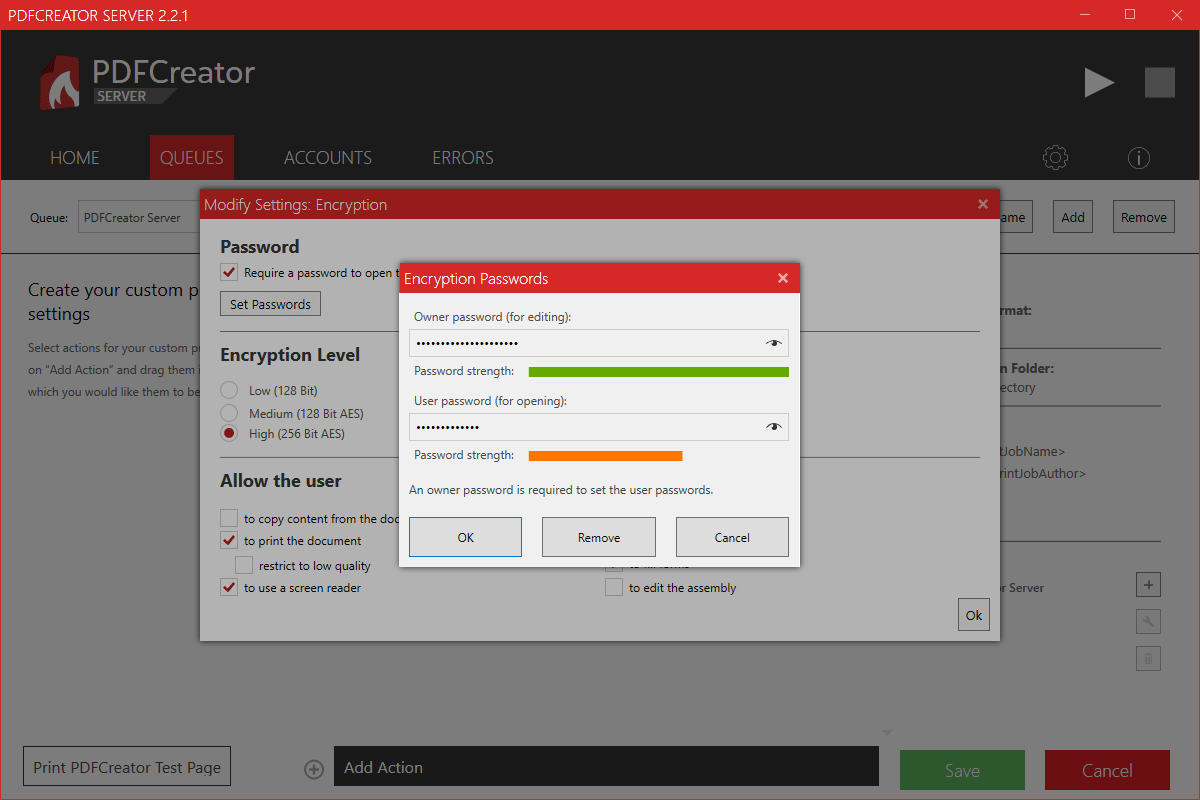Image resolution: width=1200 pixels, height=800 pixels.
Task: Click the Print PDFCreator Test Page button
Action: tap(127, 768)
